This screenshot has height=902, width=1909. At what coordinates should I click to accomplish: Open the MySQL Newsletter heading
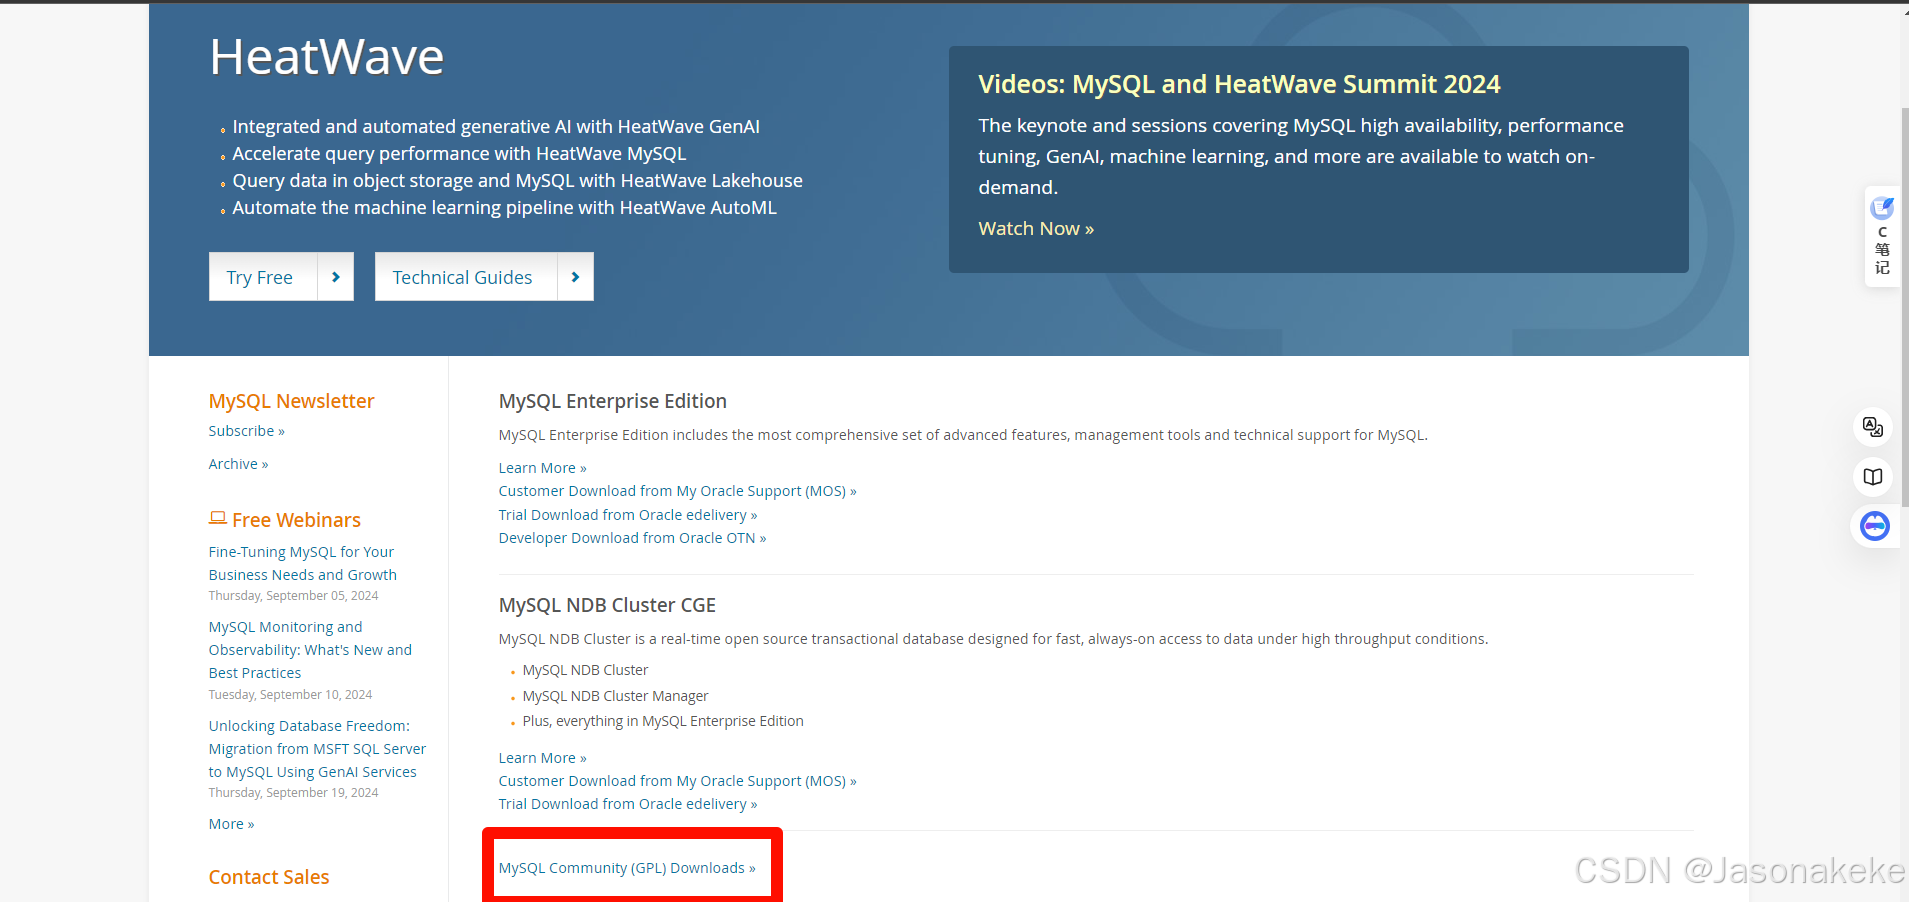point(291,401)
